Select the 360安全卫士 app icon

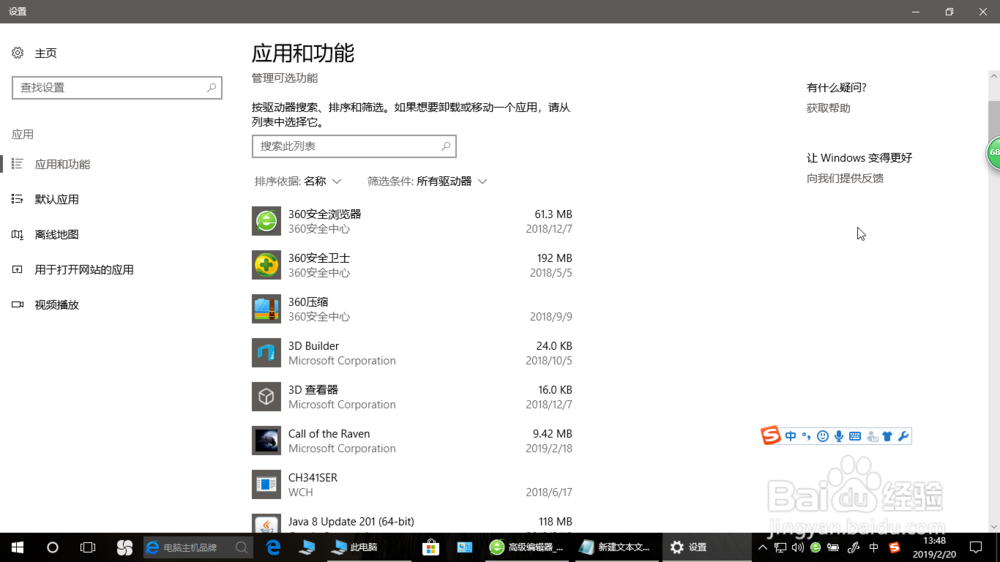pos(266,265)
